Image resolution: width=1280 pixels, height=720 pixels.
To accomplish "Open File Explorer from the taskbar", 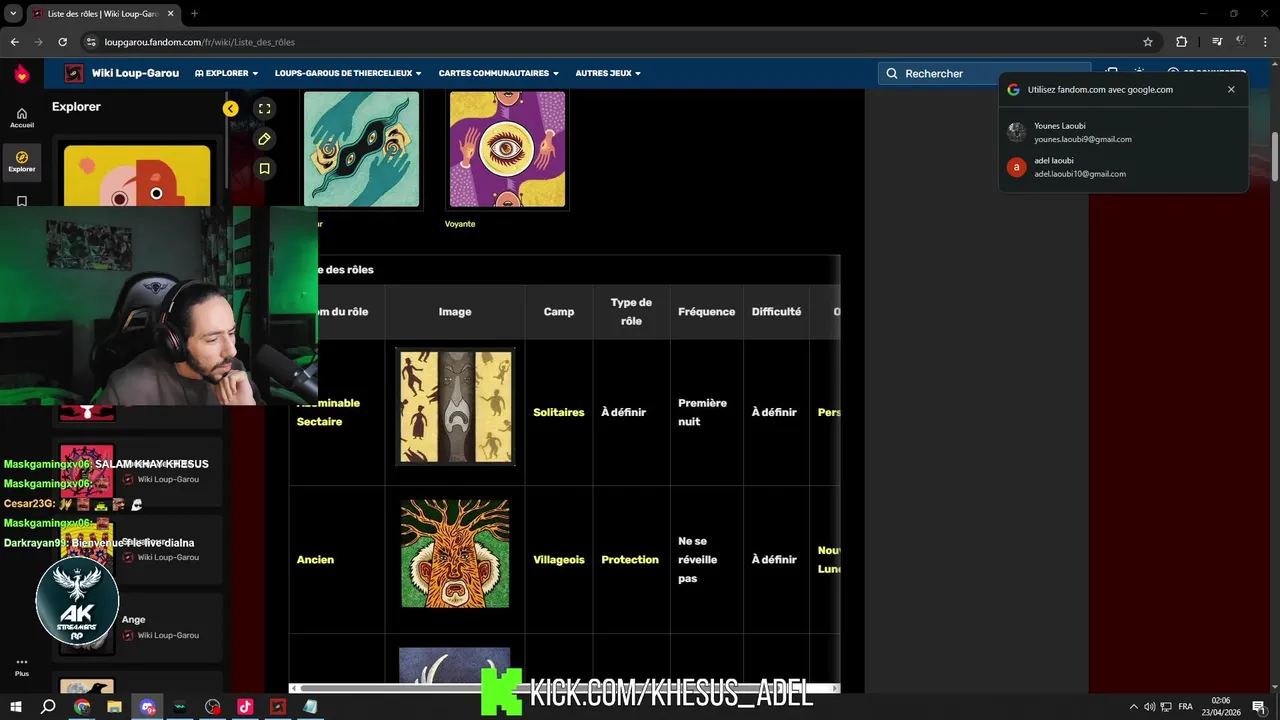I will tap(115, 707).
